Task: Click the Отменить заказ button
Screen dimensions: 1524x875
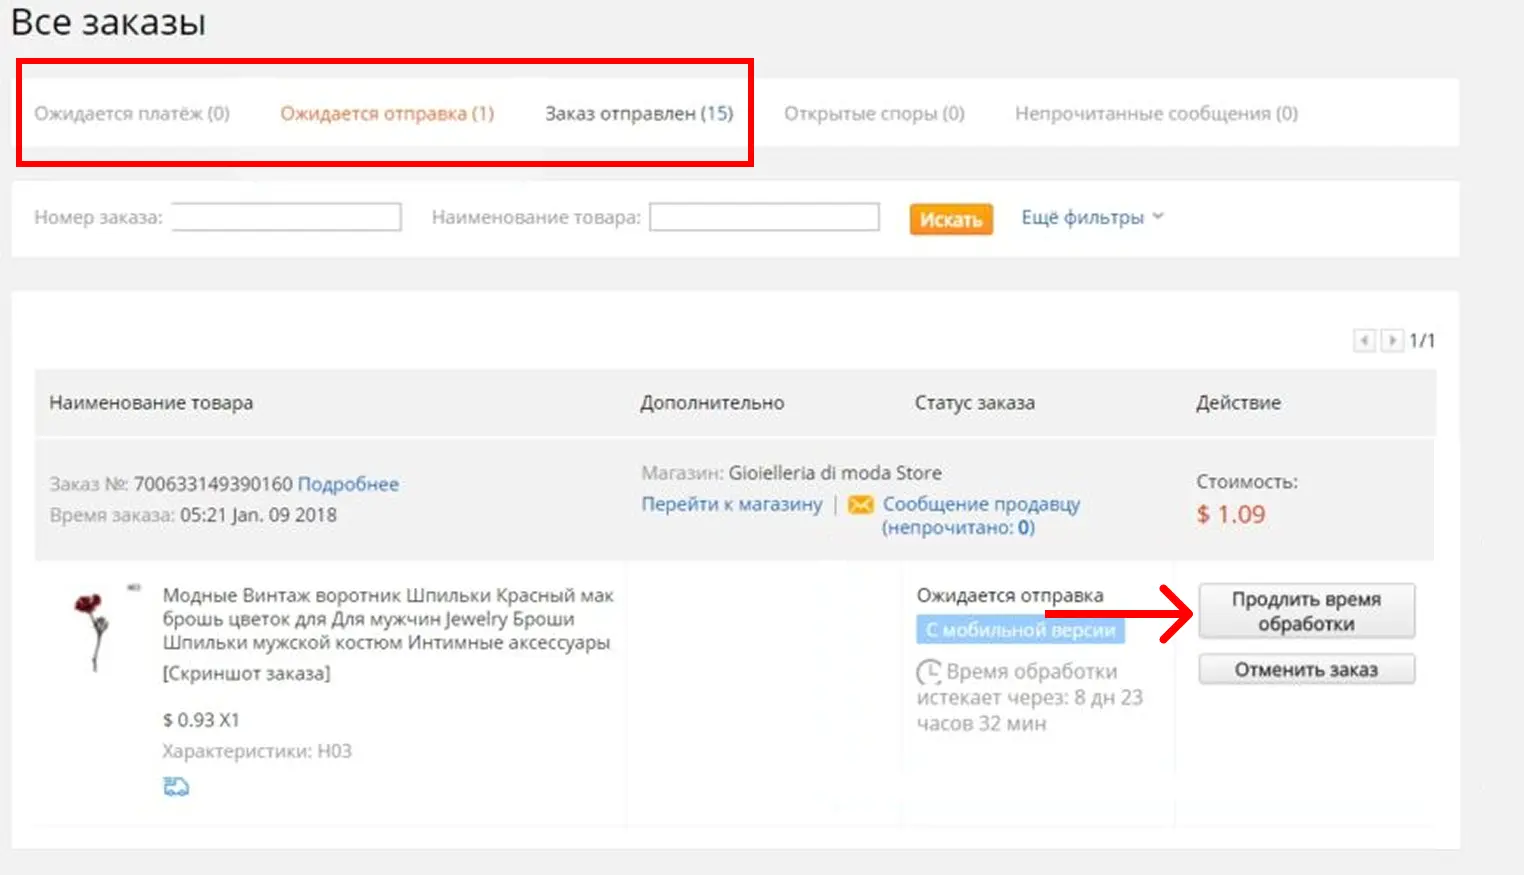Action: click(1306, 669)
